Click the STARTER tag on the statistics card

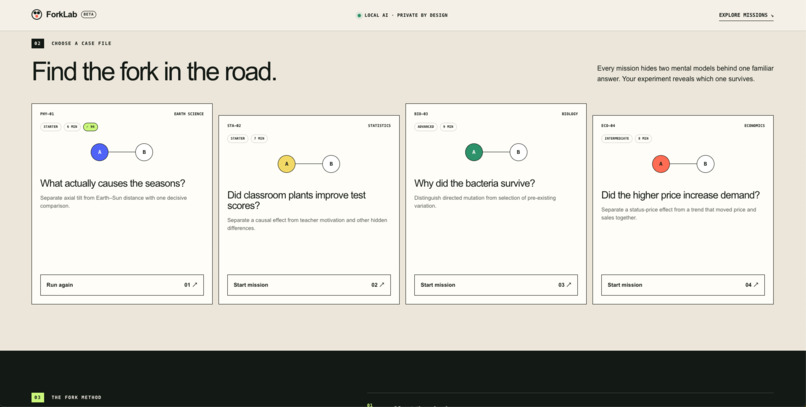click(238, 138)
